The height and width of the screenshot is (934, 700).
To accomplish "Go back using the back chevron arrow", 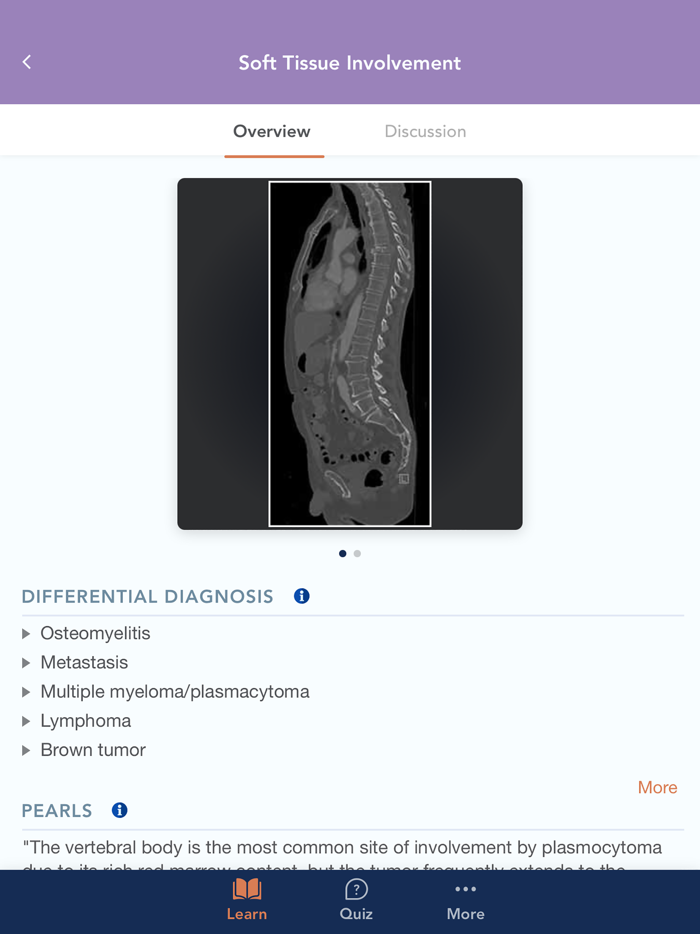I will [26, 62].
